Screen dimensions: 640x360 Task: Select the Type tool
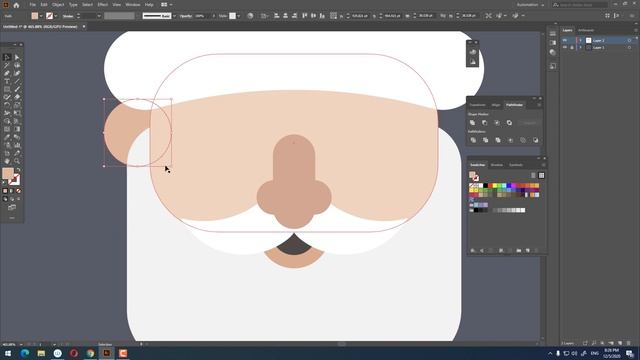7,81
